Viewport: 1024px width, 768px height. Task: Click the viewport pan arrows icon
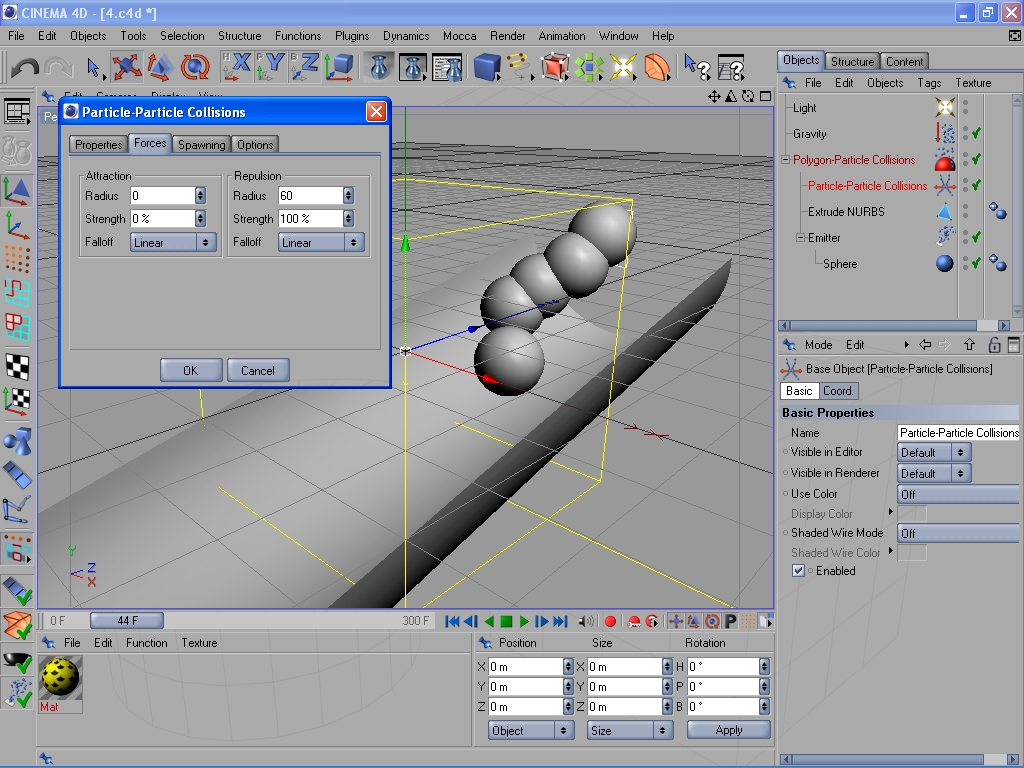tap(714, 97)
